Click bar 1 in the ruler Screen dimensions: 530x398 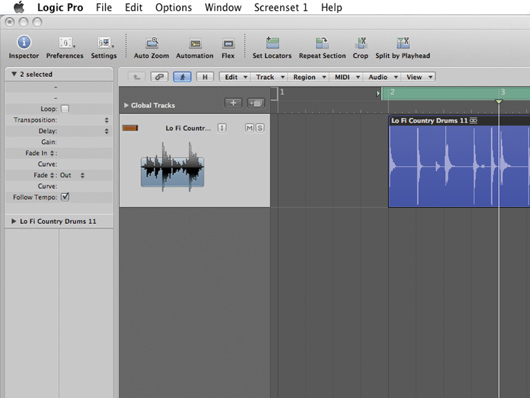click(282, 92)
